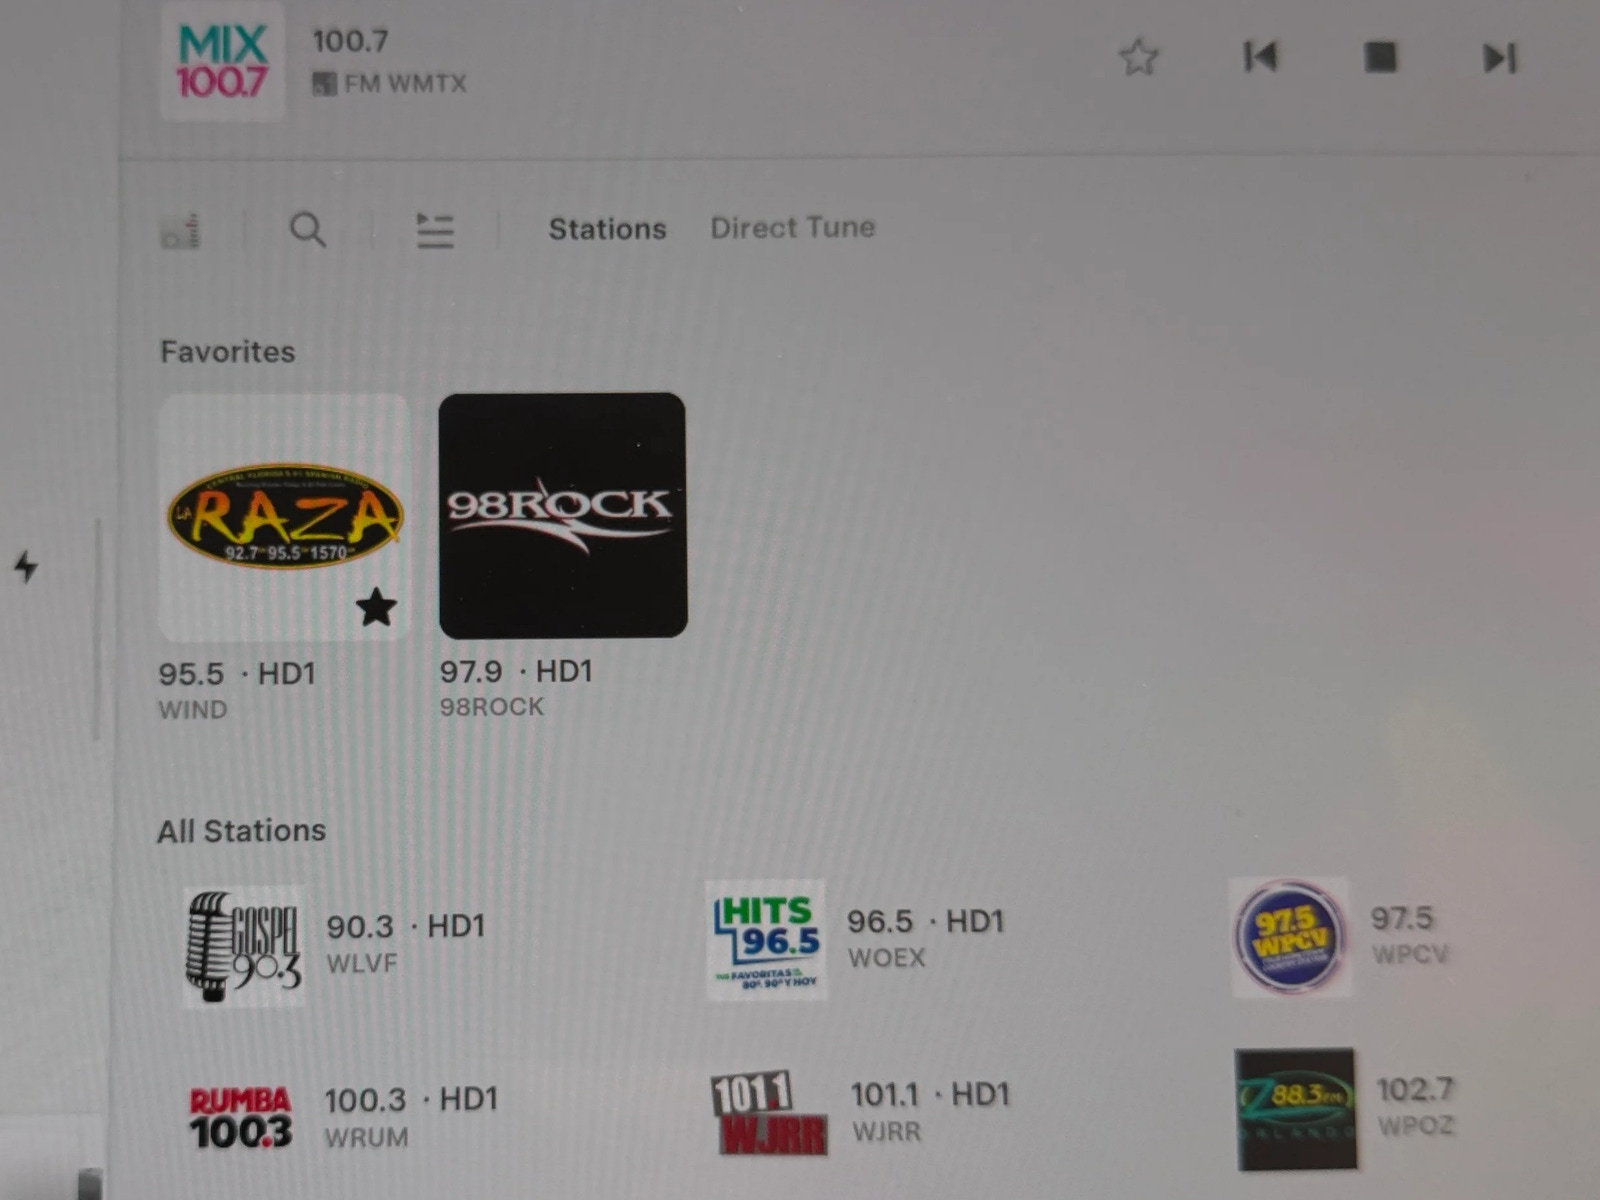Skip to previous station
This screenshot has height=1200, width=1600.
point(1260,57)
